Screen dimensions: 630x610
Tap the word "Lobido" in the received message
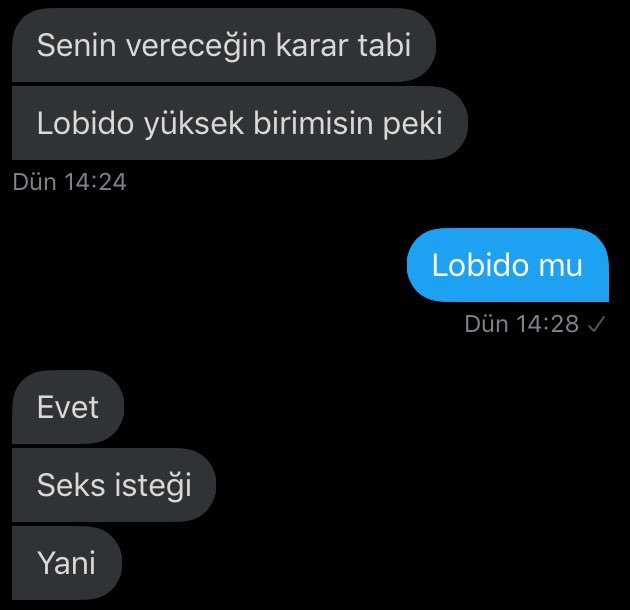click(86, 123)
